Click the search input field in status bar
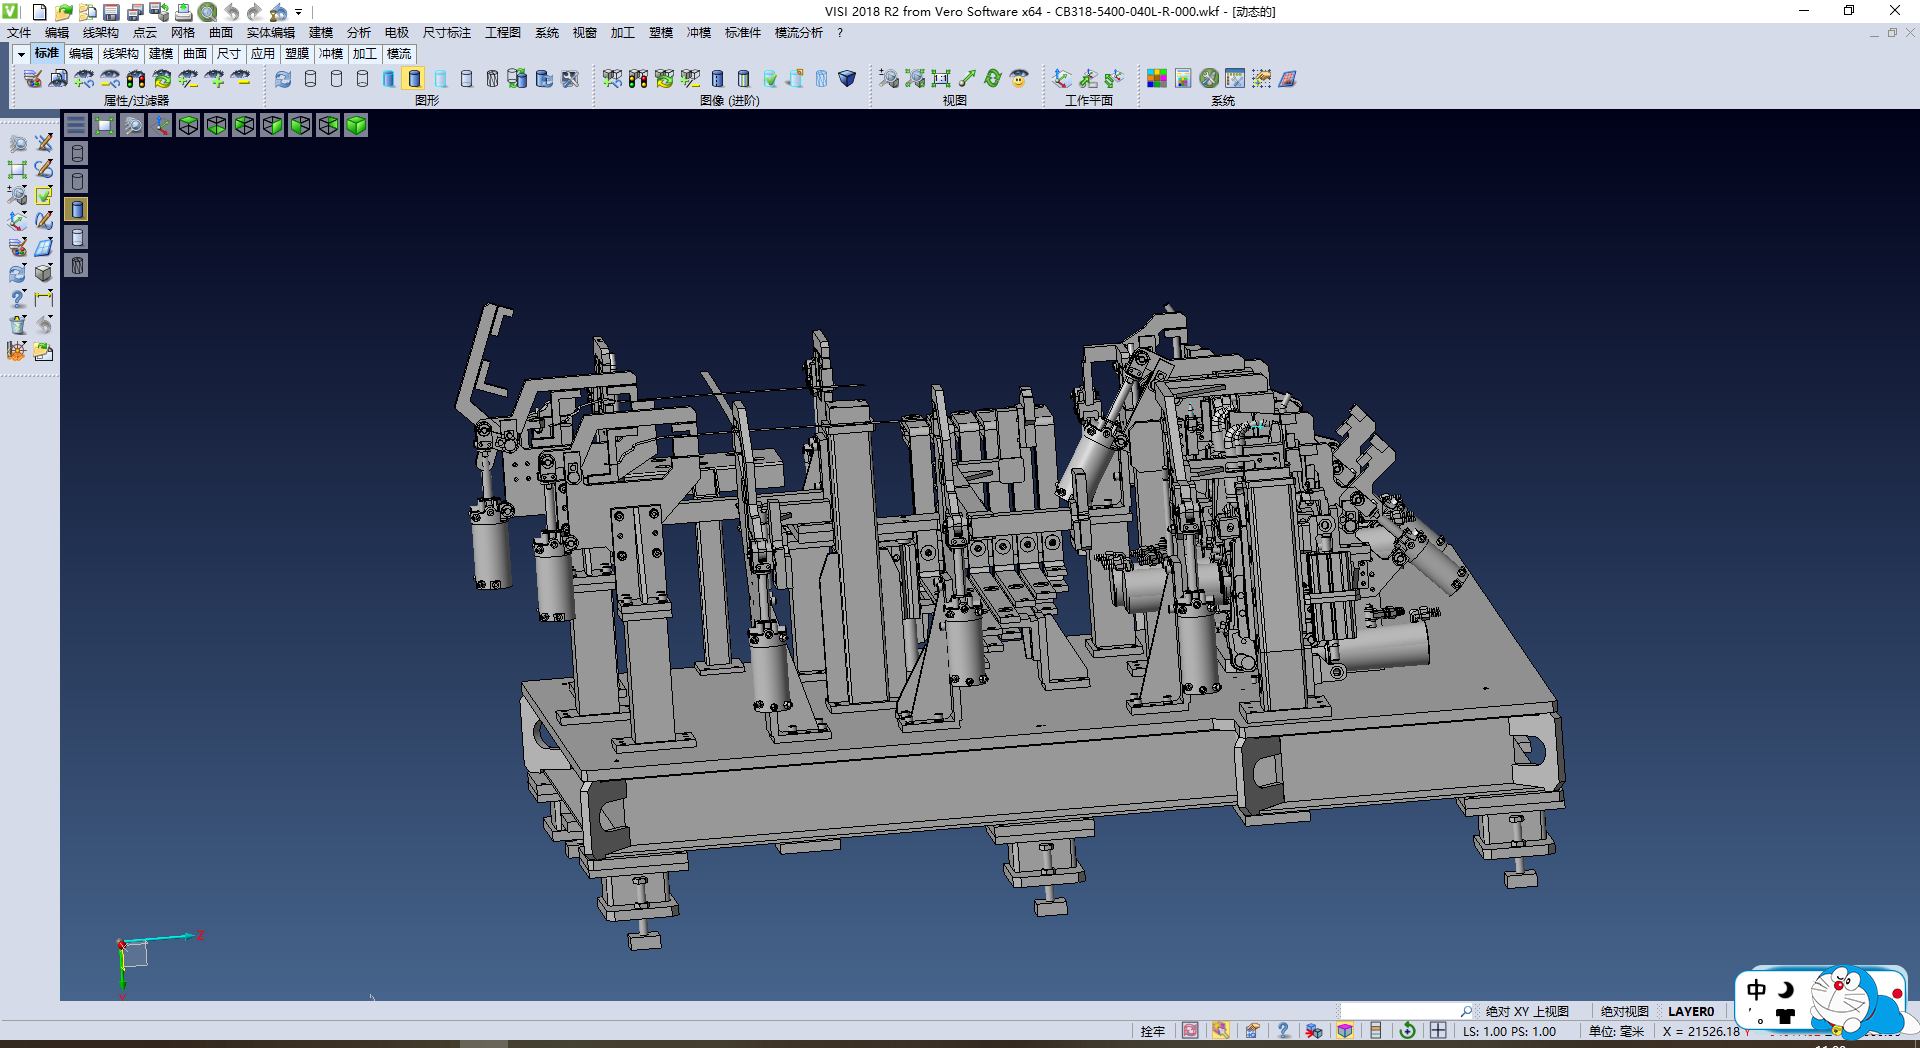The height and width of the screenshot is (1048, 1920). [x=1400, y=1011]
